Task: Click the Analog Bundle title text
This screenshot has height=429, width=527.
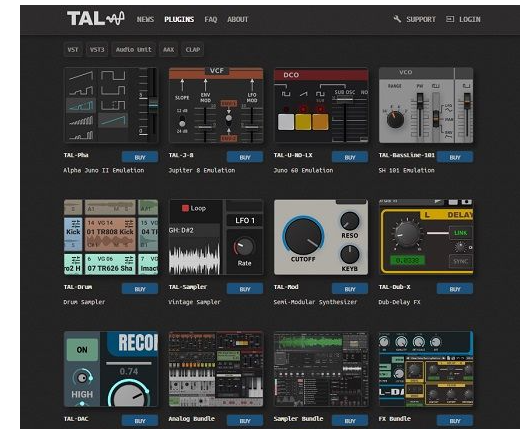Action: tap(192, 419)
